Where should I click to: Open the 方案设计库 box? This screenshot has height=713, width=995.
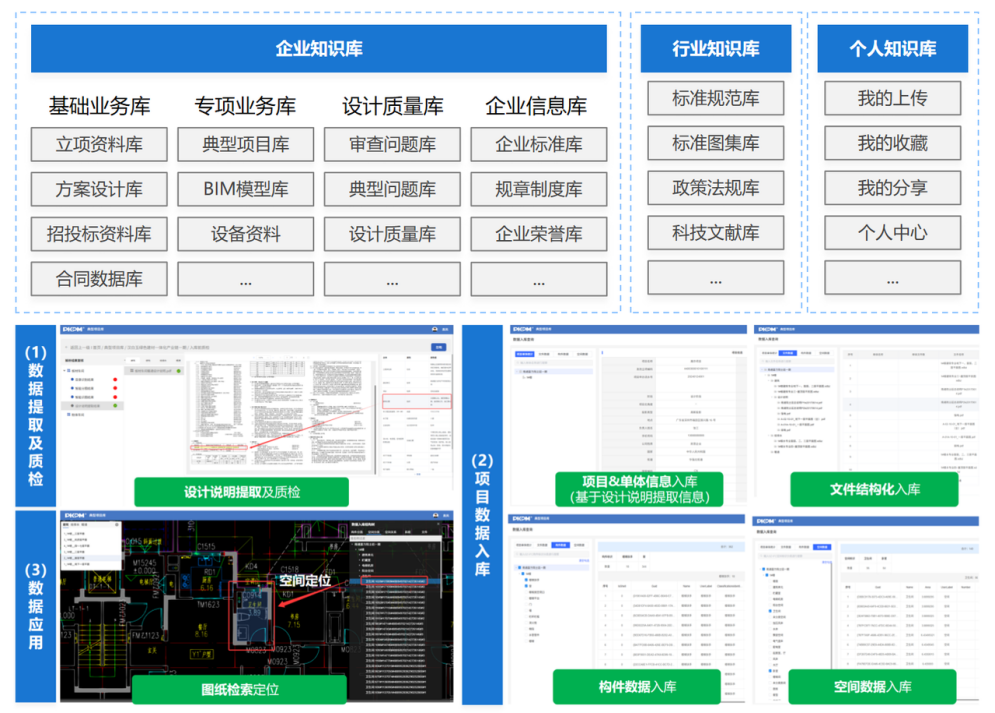[x=99, y=189]
